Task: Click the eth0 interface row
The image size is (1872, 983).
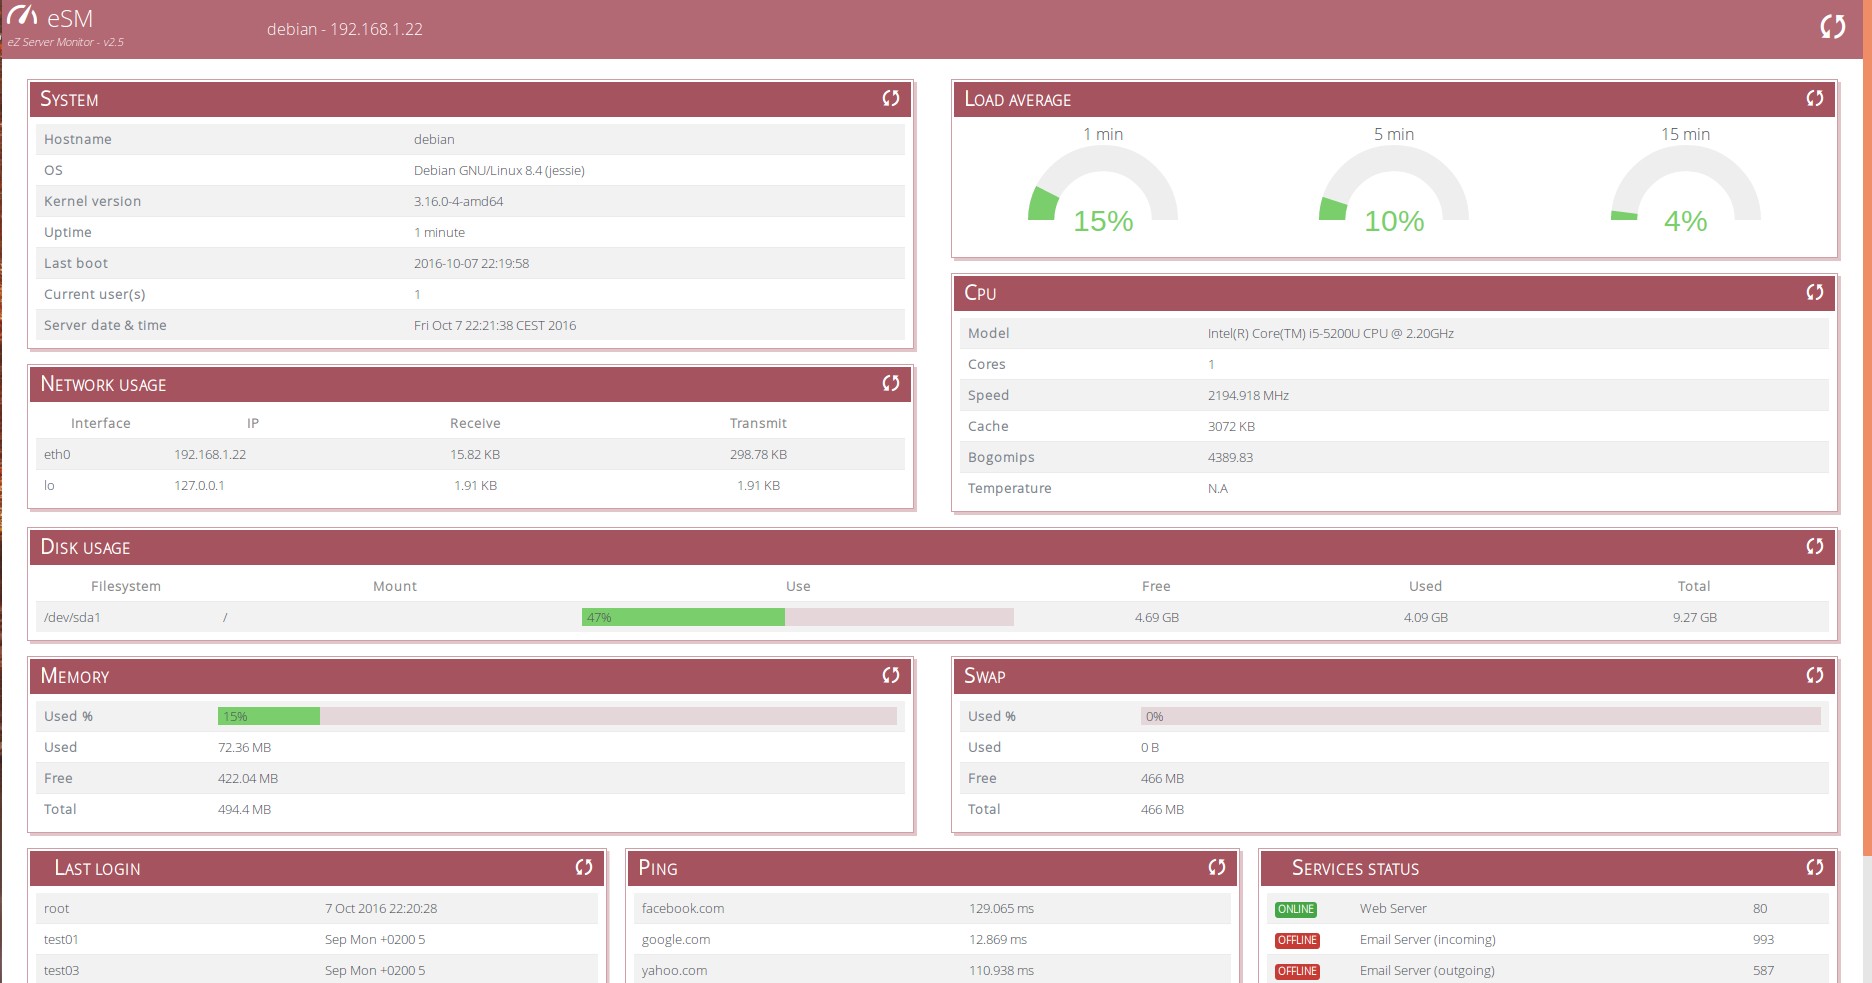Action: click(470, 454)
